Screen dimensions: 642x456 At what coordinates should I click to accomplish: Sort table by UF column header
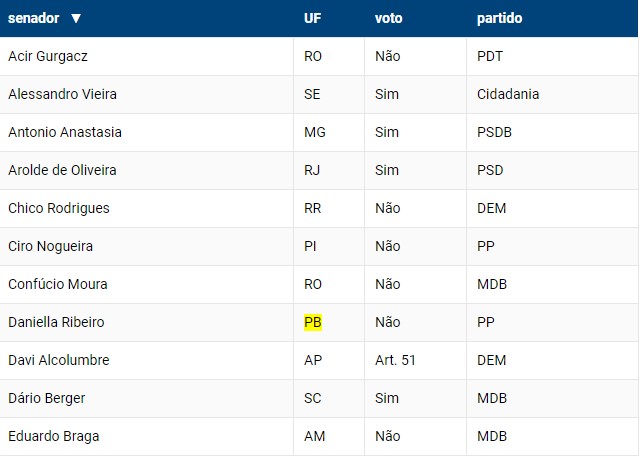312,18
